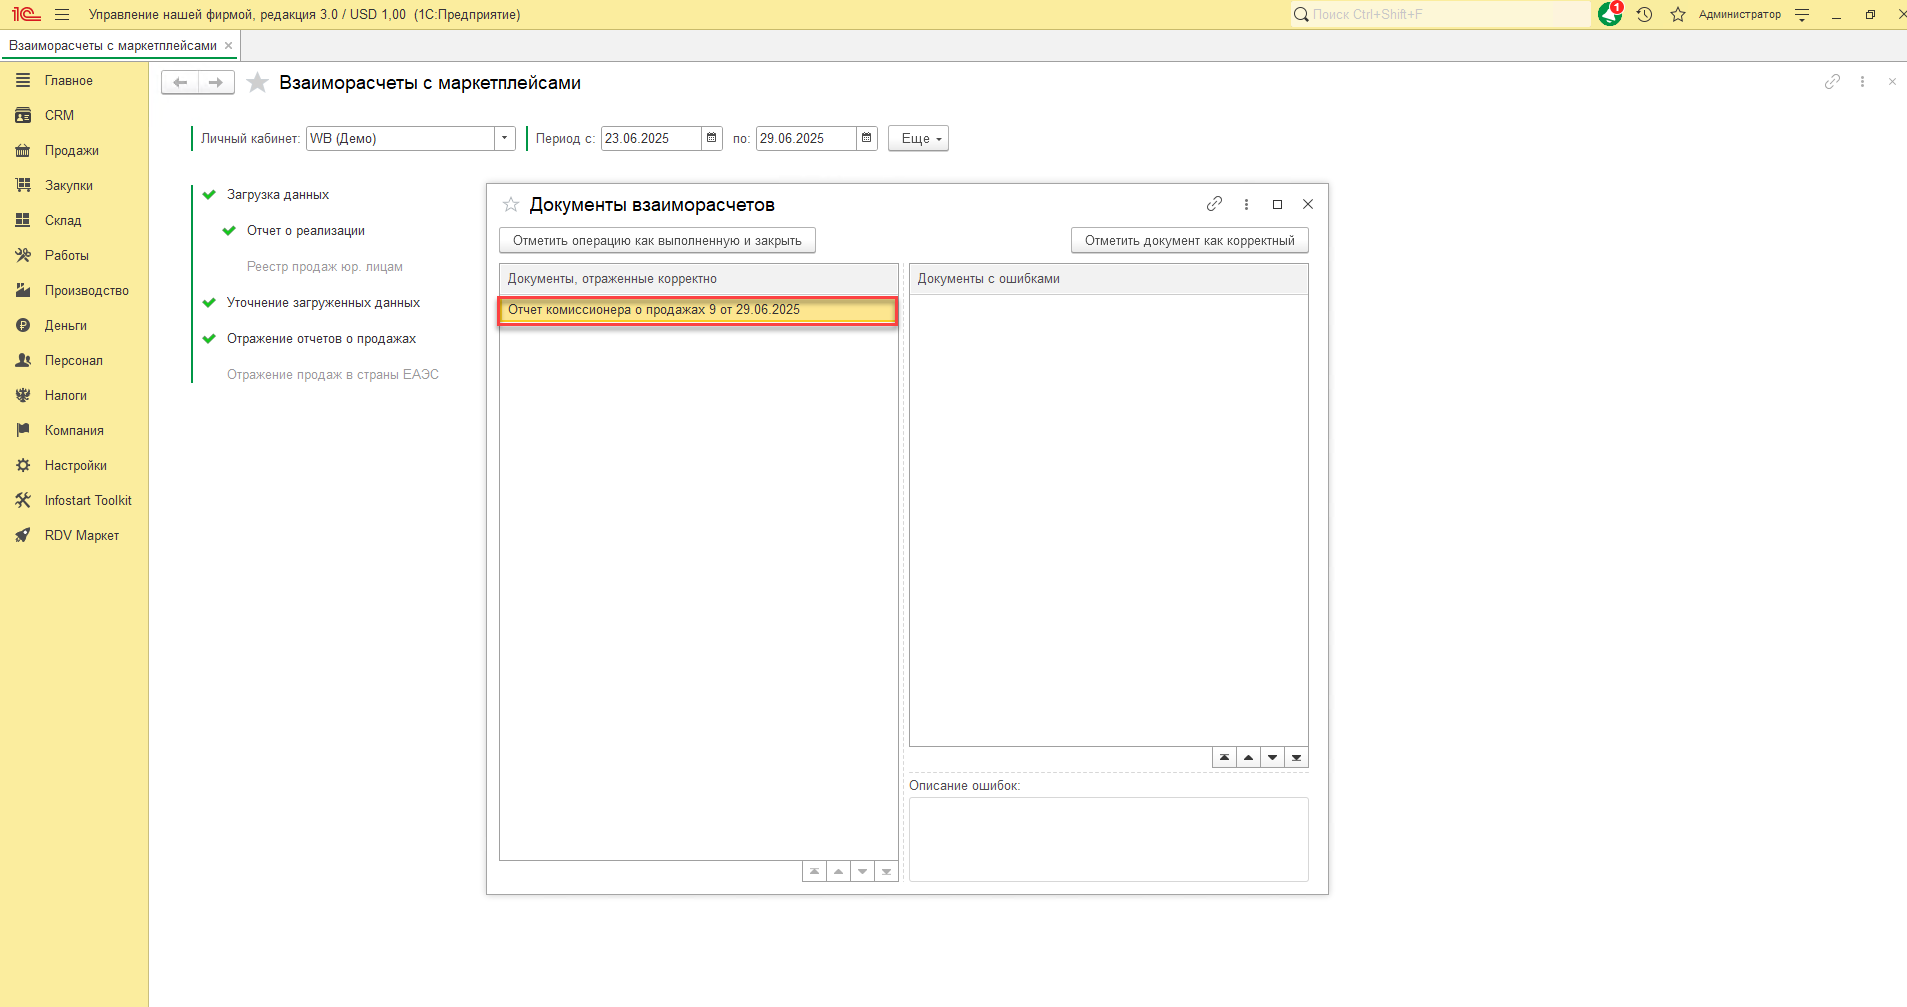This screenshot has width=1907, height=1007.
Task: Copy link icon in Документы взаиморасчетов dialog
Action: click(1214, 204)
